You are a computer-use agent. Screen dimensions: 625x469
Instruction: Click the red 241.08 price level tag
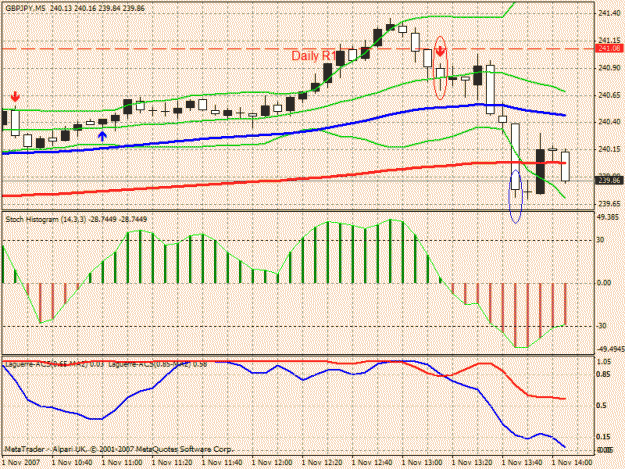(x=609, y=48)
